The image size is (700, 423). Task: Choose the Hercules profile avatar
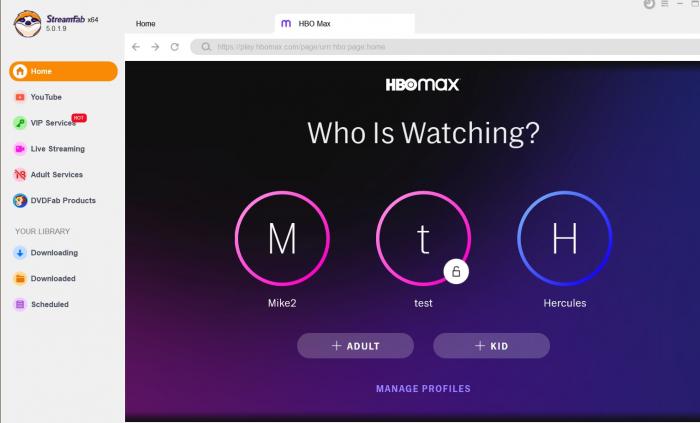pyautogui.click(x=565, y=238)
